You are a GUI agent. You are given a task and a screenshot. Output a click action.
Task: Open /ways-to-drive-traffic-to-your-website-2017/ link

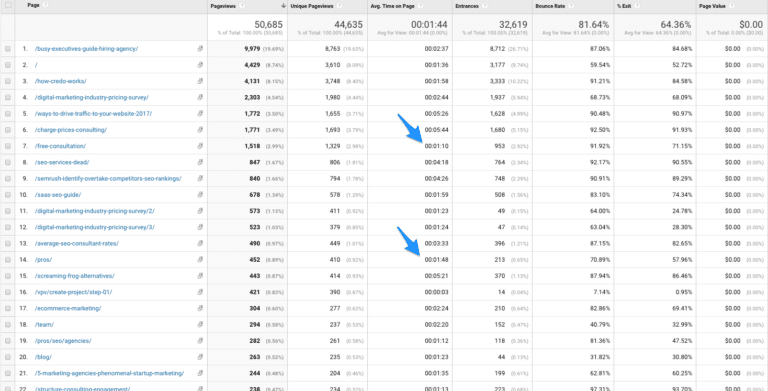93,114
